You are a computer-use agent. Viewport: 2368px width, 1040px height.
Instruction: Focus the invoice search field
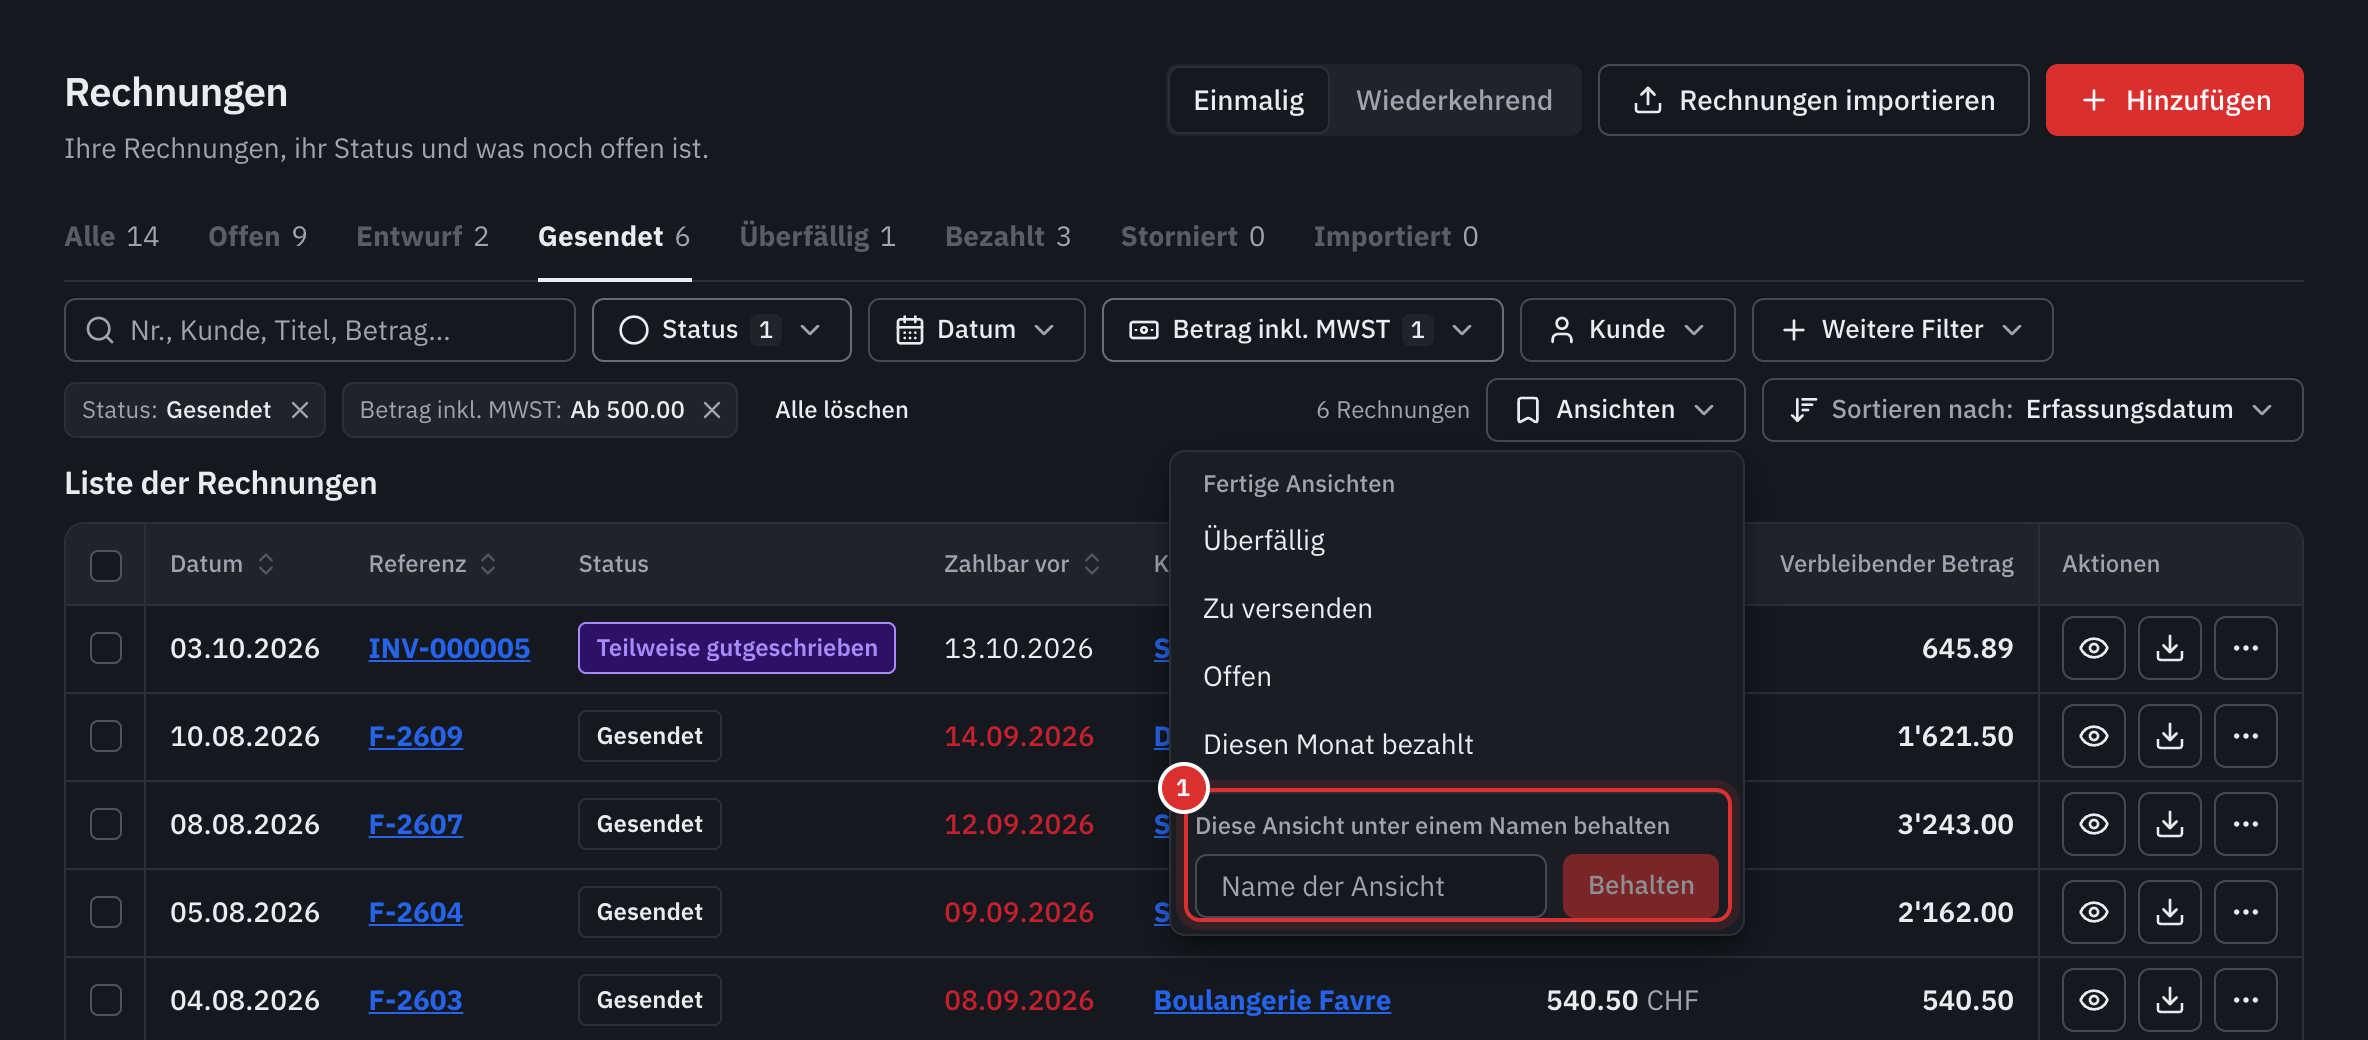tap(320, 330)
